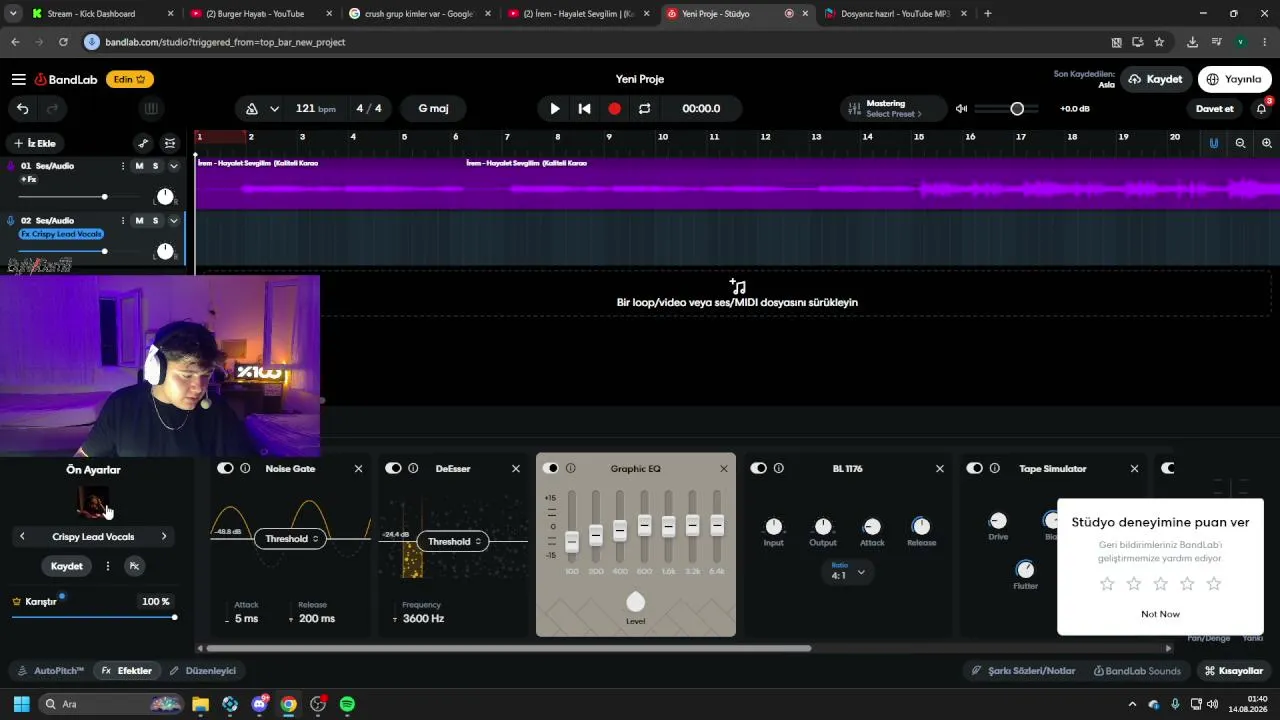Image resolution: width=1280 pixels, height=720 pixels.
Task: Close the Graphic EQ effect
Action: click(x=724, y=468)
